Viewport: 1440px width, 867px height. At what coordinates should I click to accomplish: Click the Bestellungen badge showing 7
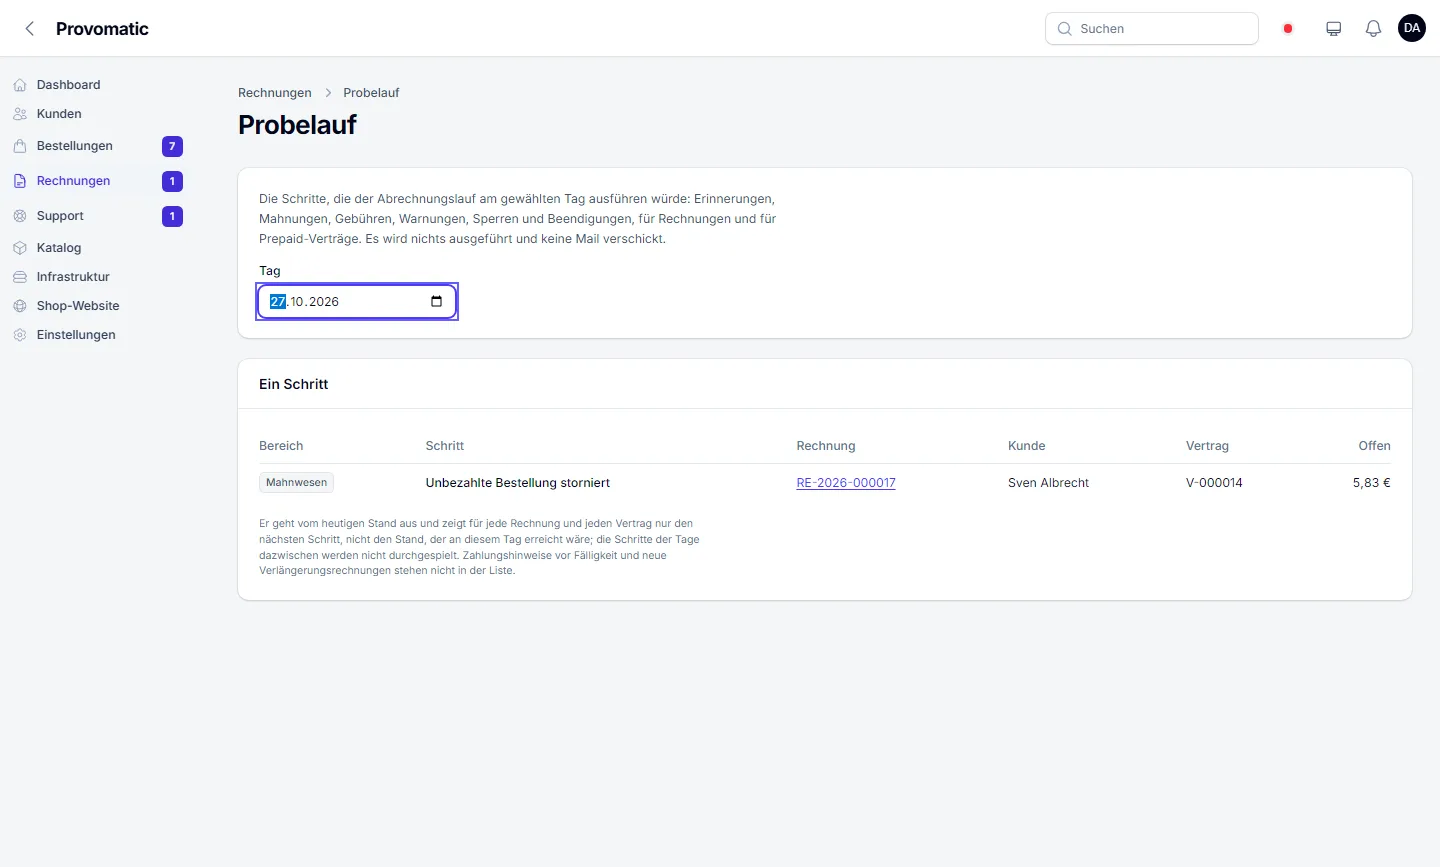click(172, 147)
